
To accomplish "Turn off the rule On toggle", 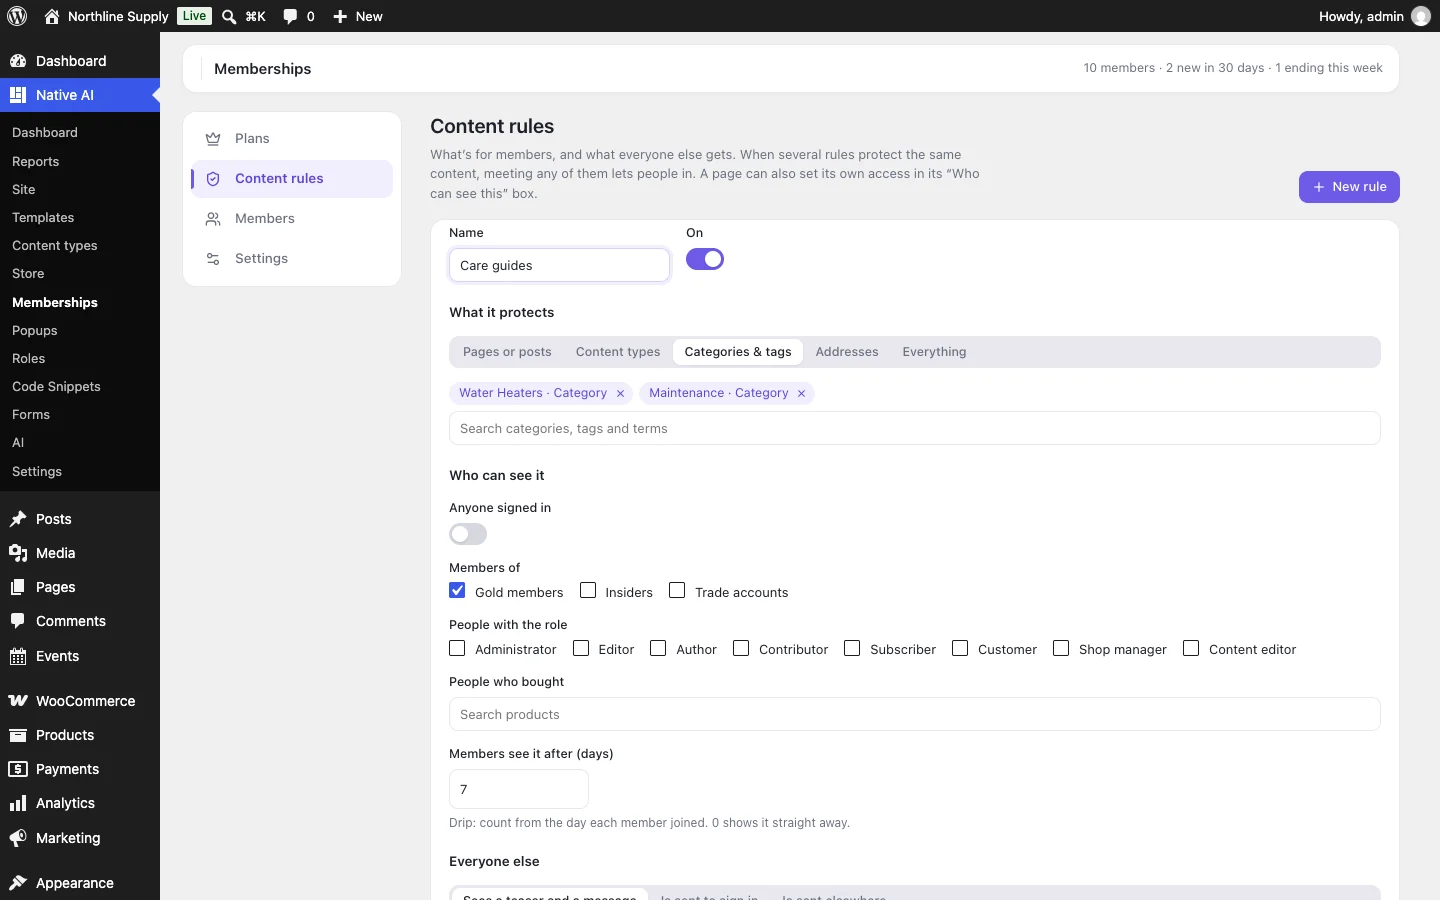I will point(705,259).
